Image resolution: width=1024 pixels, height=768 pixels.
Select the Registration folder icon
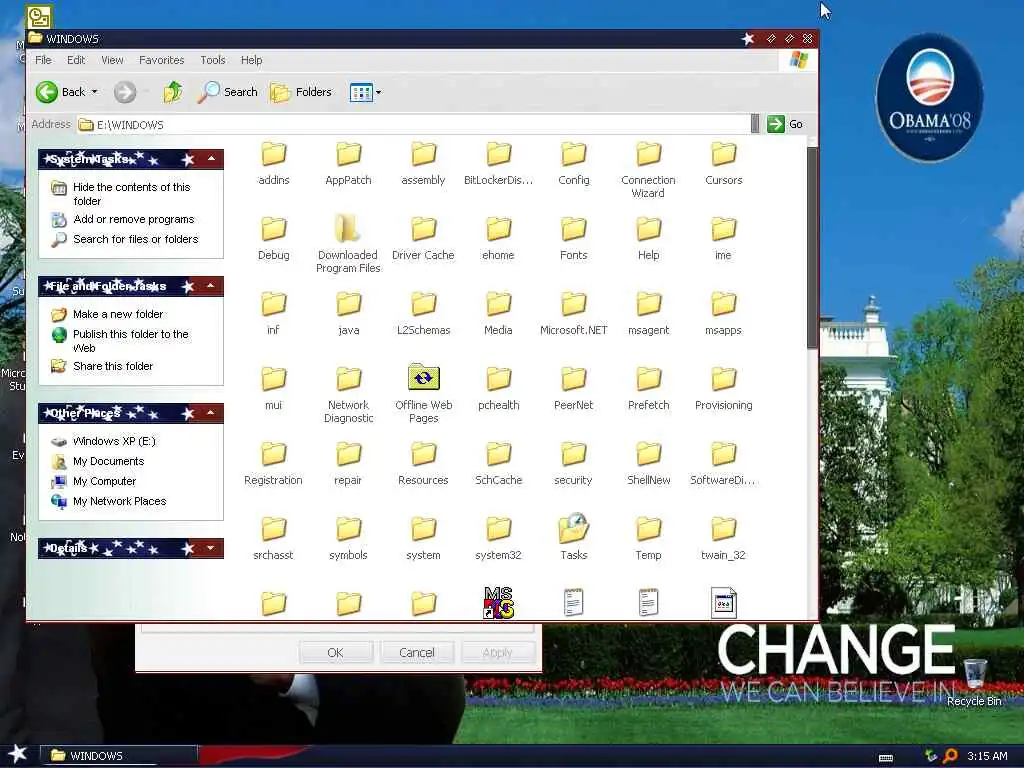(x=274, y=454)
